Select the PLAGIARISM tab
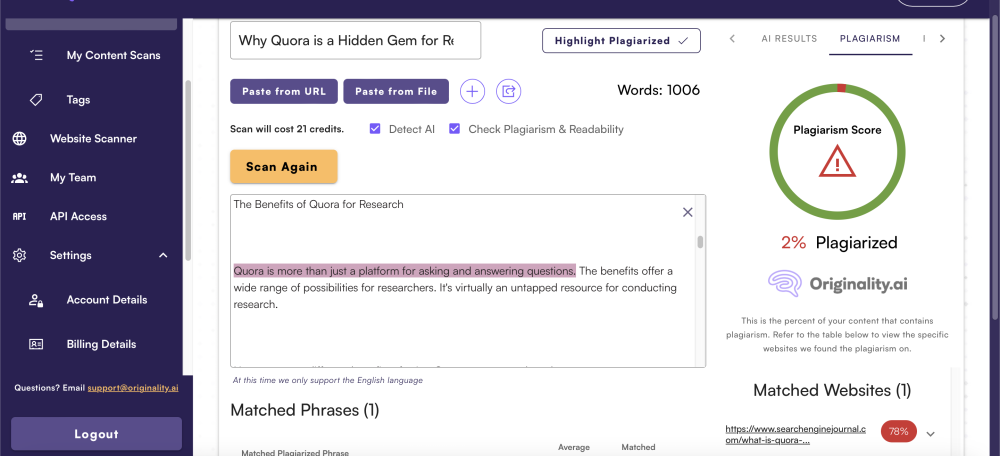This screenshot has width=1000, height=456. point(870,38)
